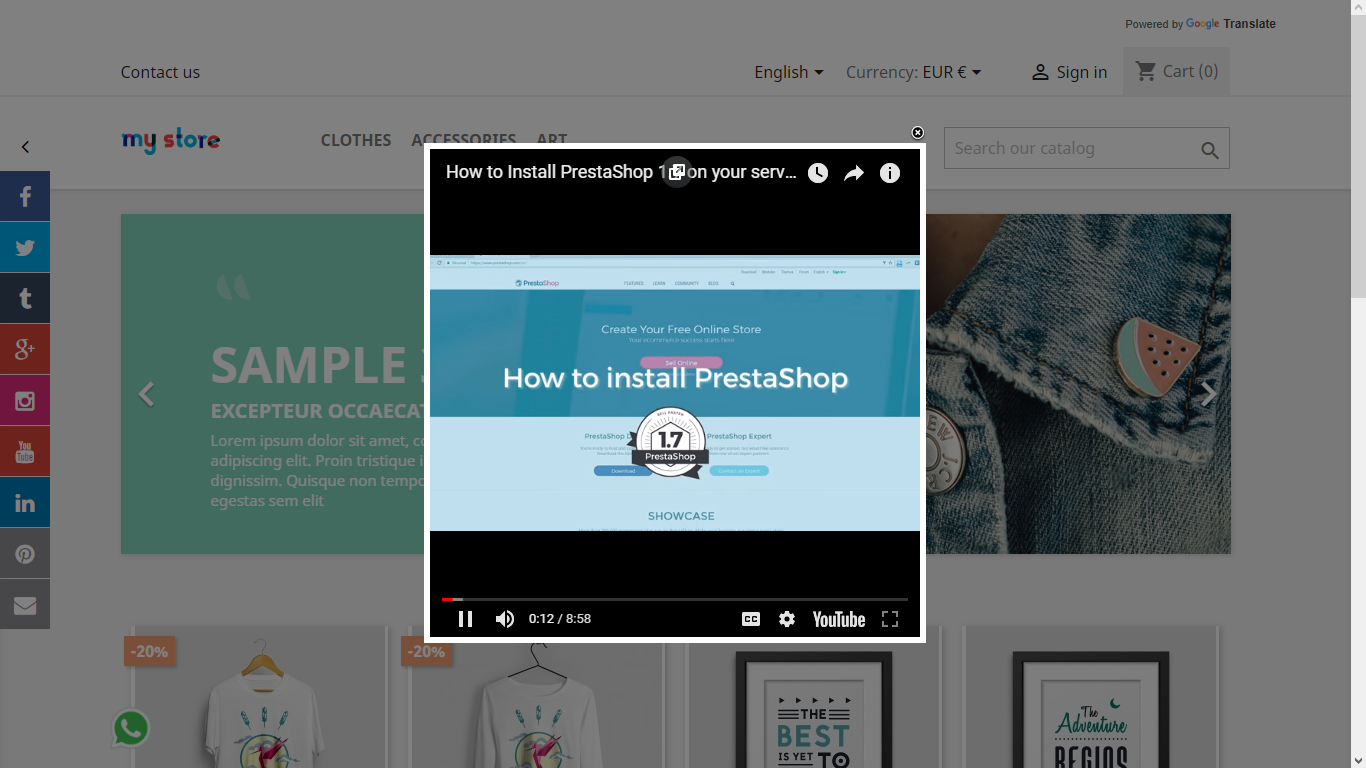
Task: Add video to Watch Later
Action: tap(818, 173)
